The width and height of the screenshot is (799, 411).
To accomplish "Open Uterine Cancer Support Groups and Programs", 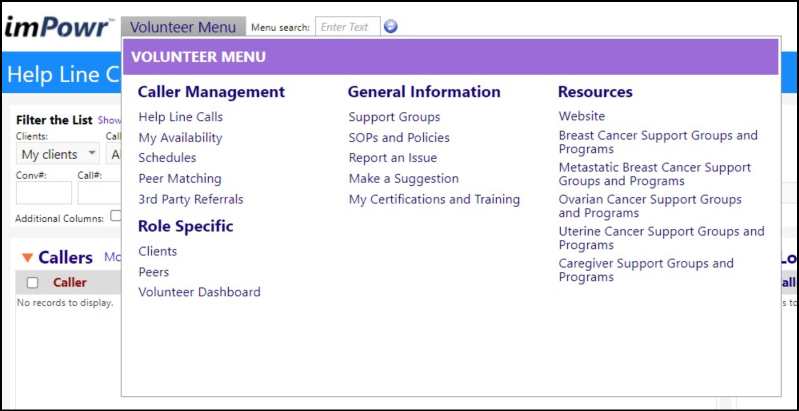I will coord(661,238).
